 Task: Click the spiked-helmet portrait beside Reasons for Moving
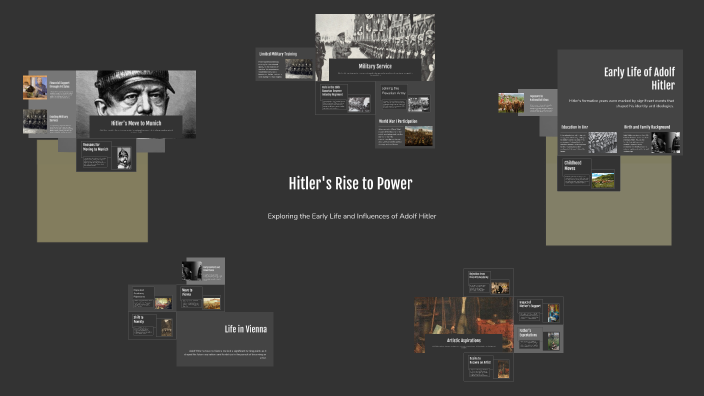(x=124, y=158)
